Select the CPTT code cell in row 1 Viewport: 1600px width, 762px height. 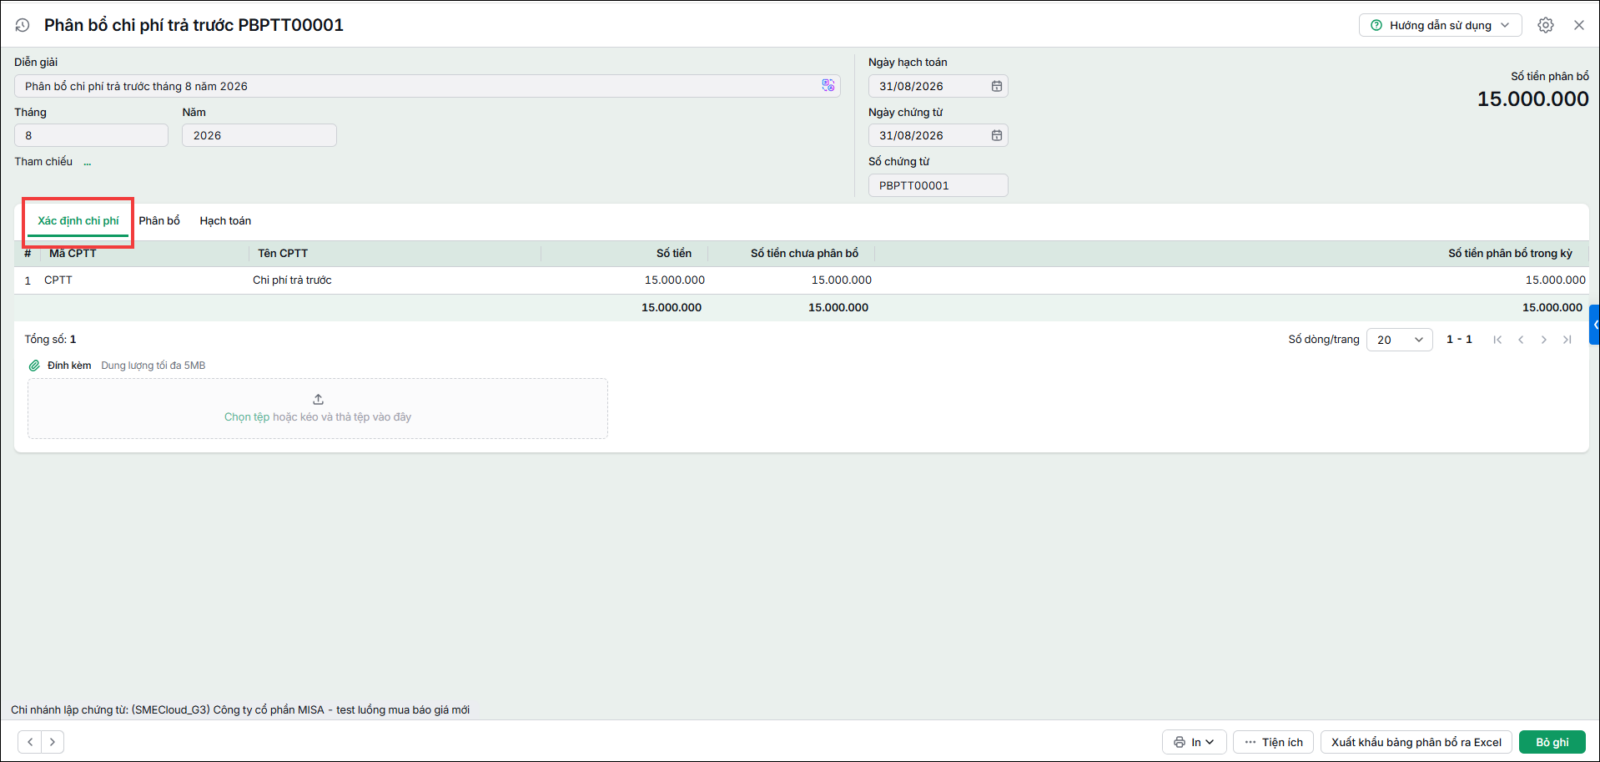tap(58, 280)
